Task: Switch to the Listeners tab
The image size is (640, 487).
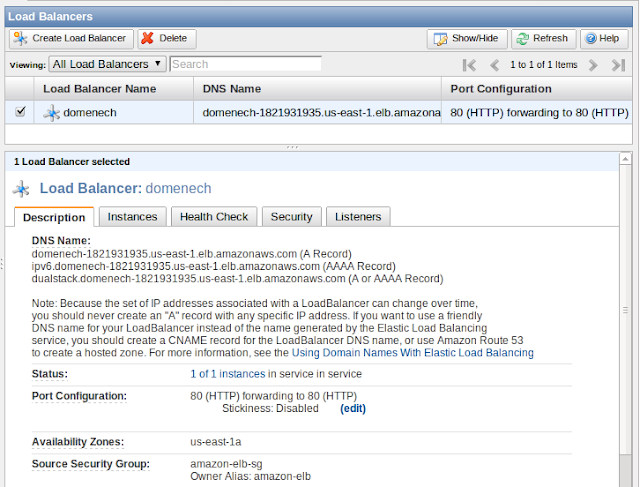Action: pos(358,216)
